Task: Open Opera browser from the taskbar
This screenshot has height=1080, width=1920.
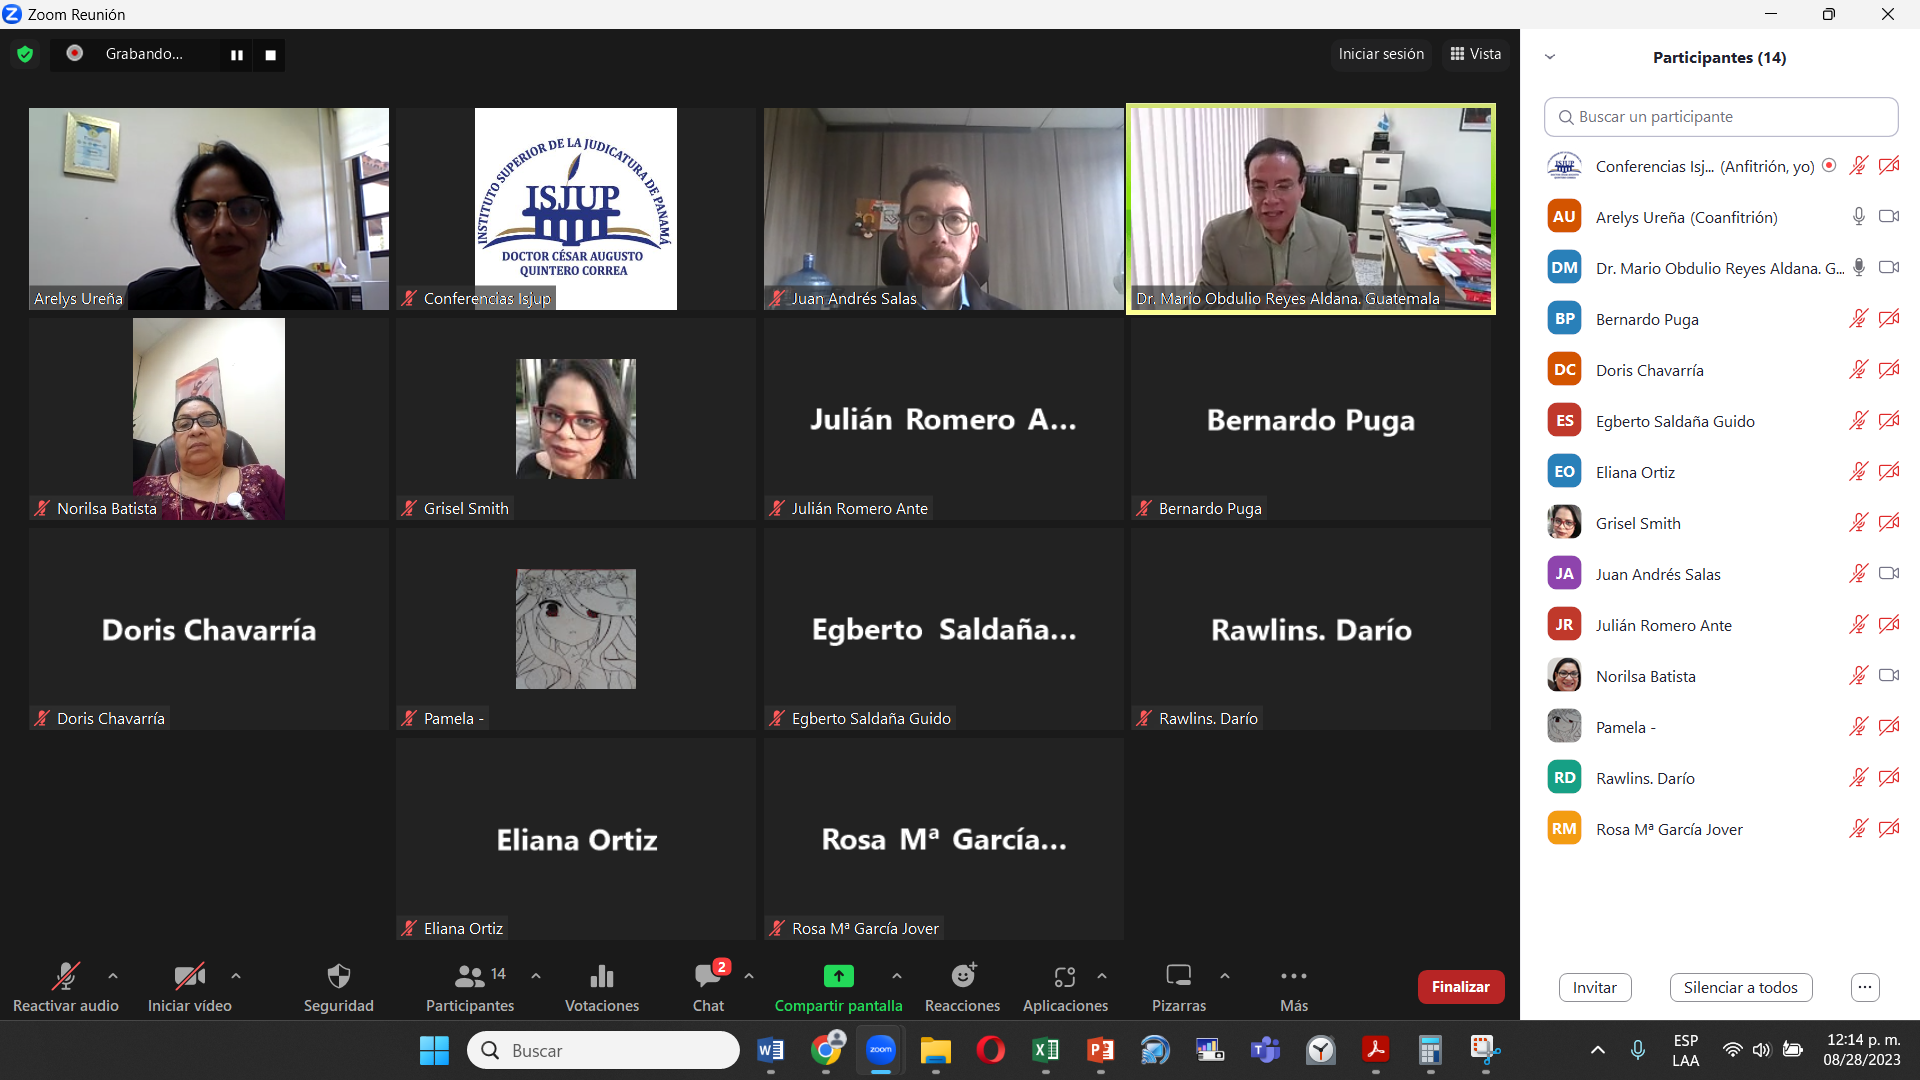Action: [x=991, y=1050]
